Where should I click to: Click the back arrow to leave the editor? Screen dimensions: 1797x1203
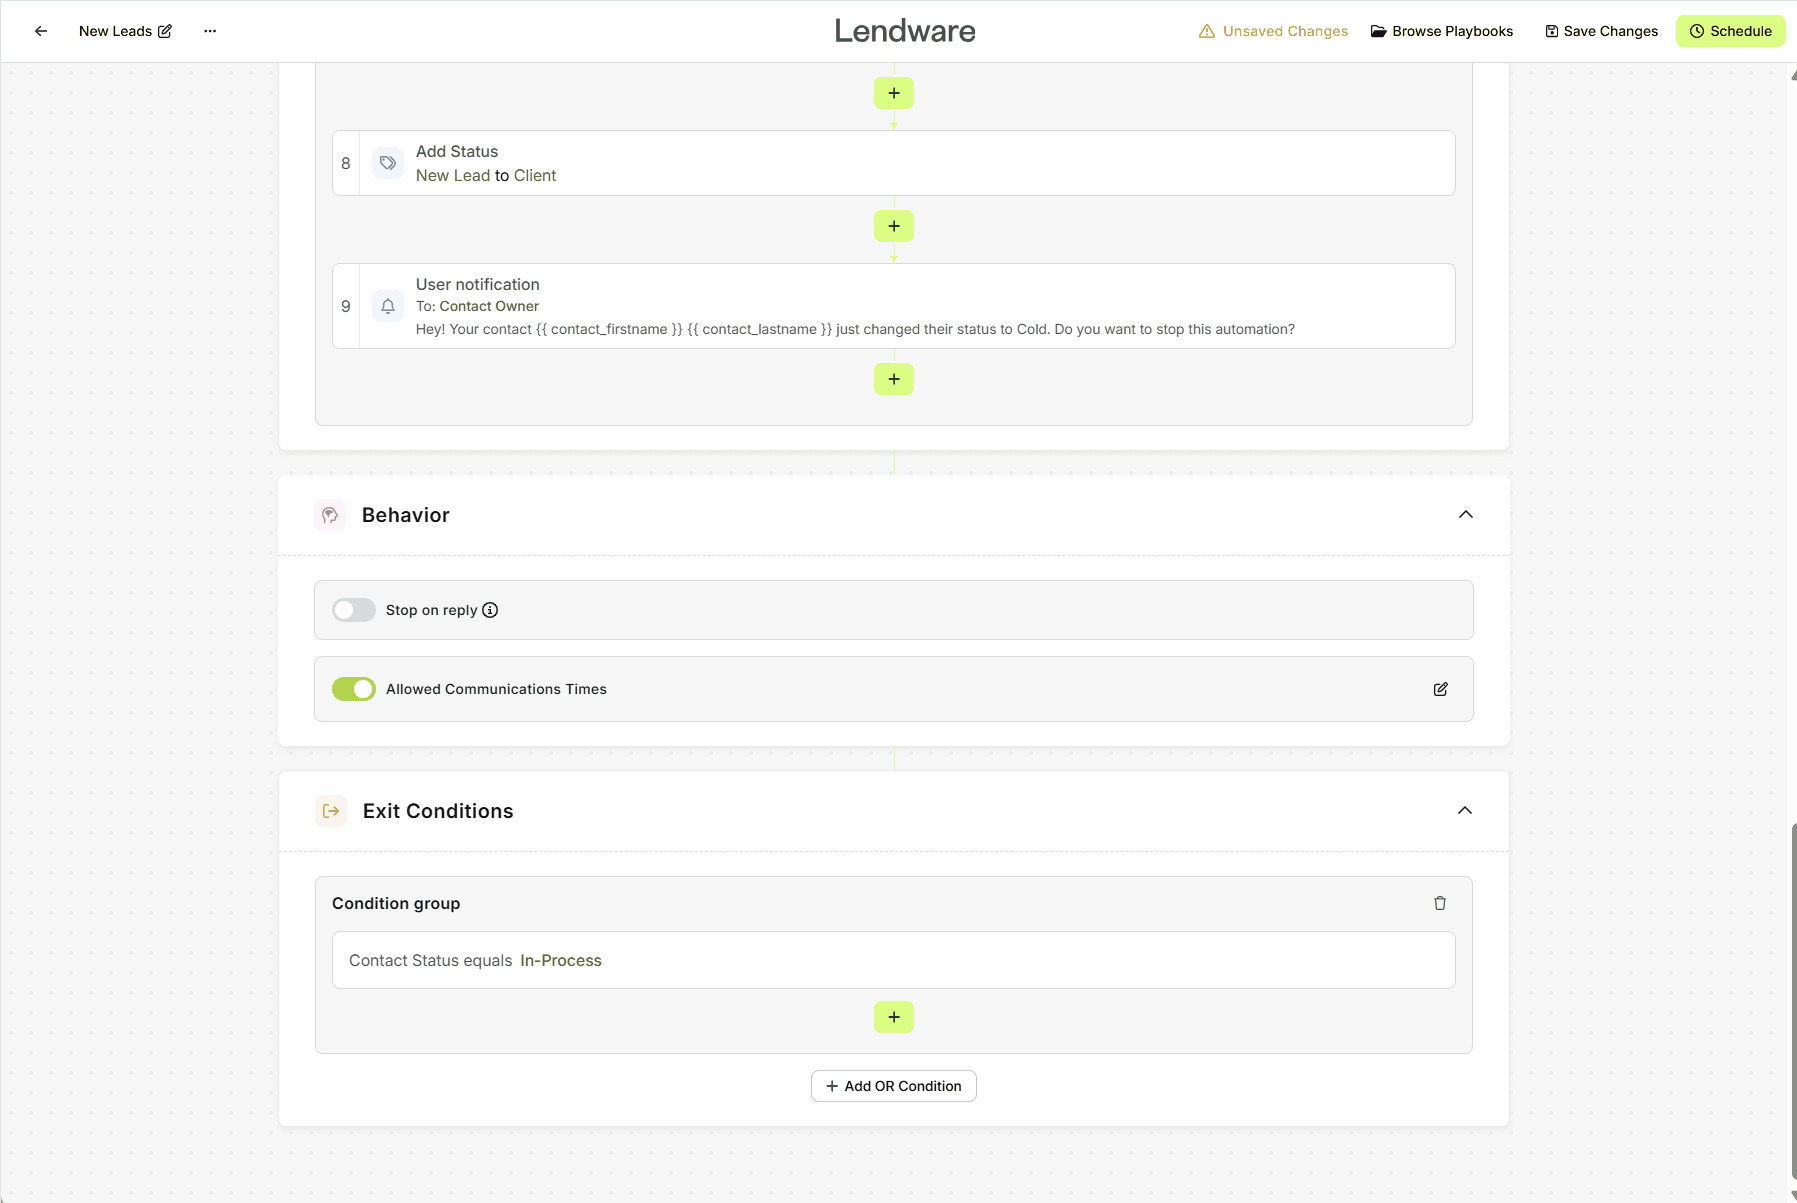tap(41, 31)
